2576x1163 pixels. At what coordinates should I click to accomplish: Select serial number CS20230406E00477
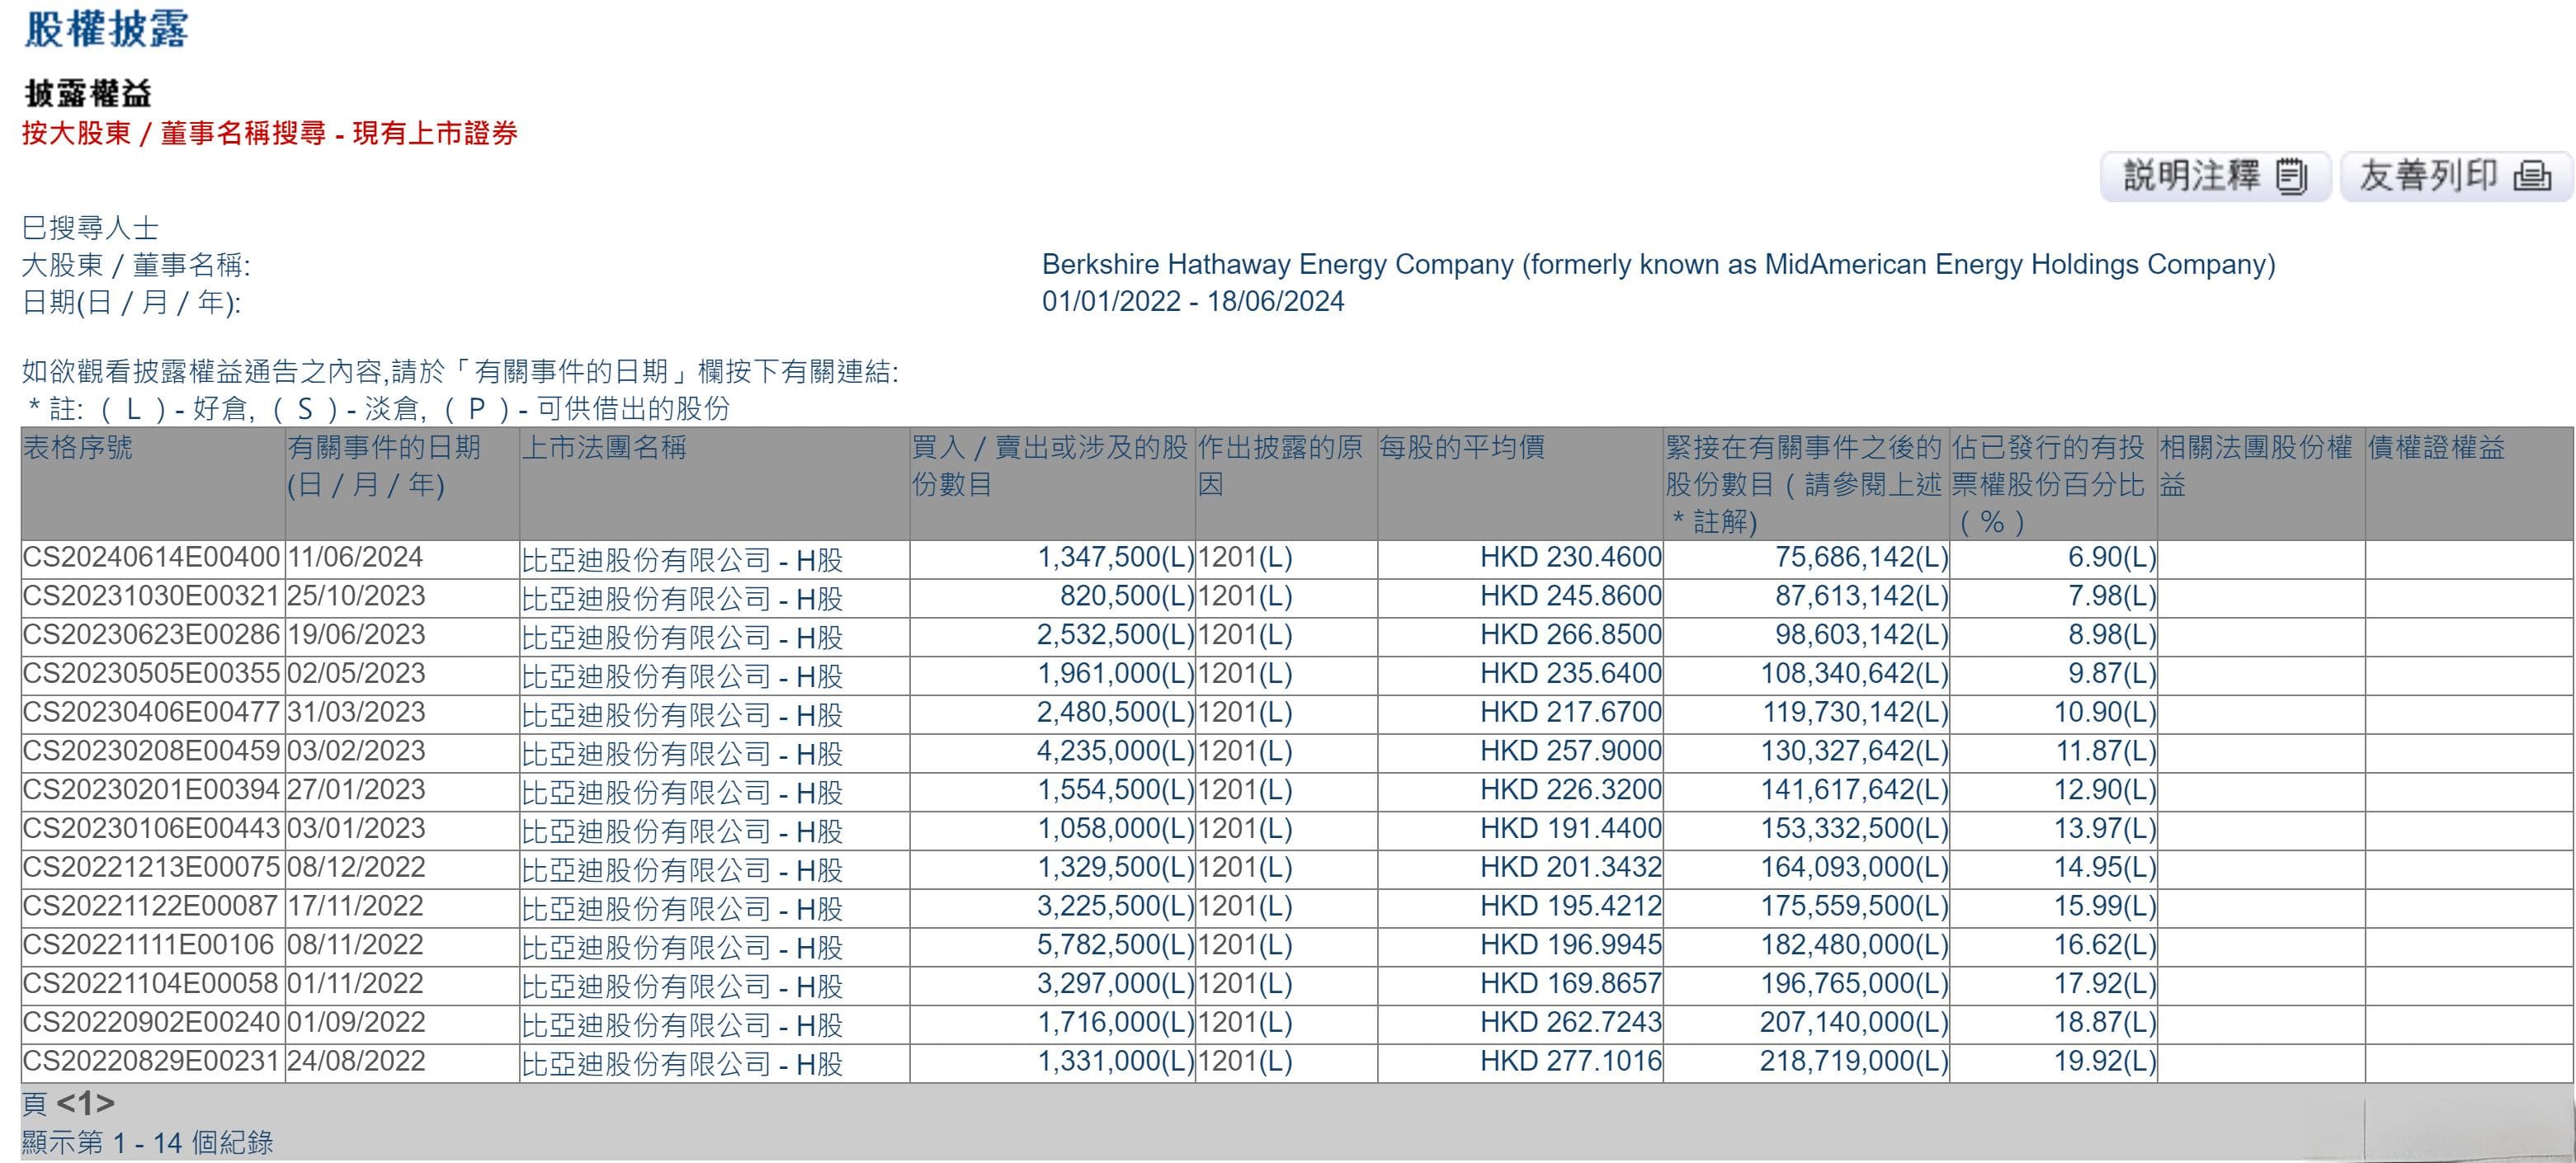[x=151, y=713]
